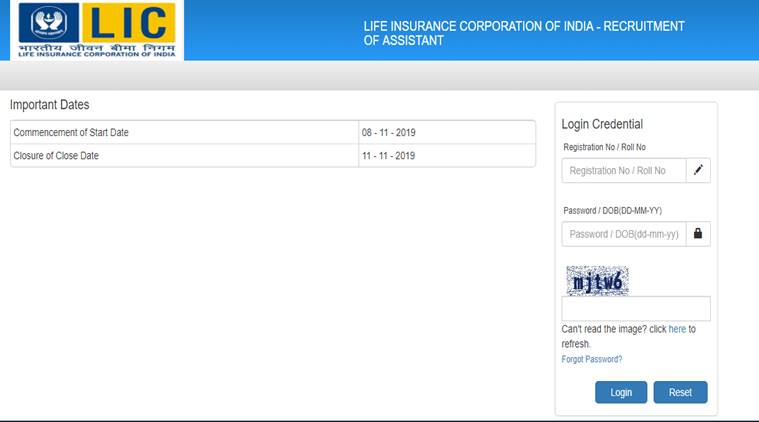
Task: Click the captcha text entry box
Action: pos(636,308)
